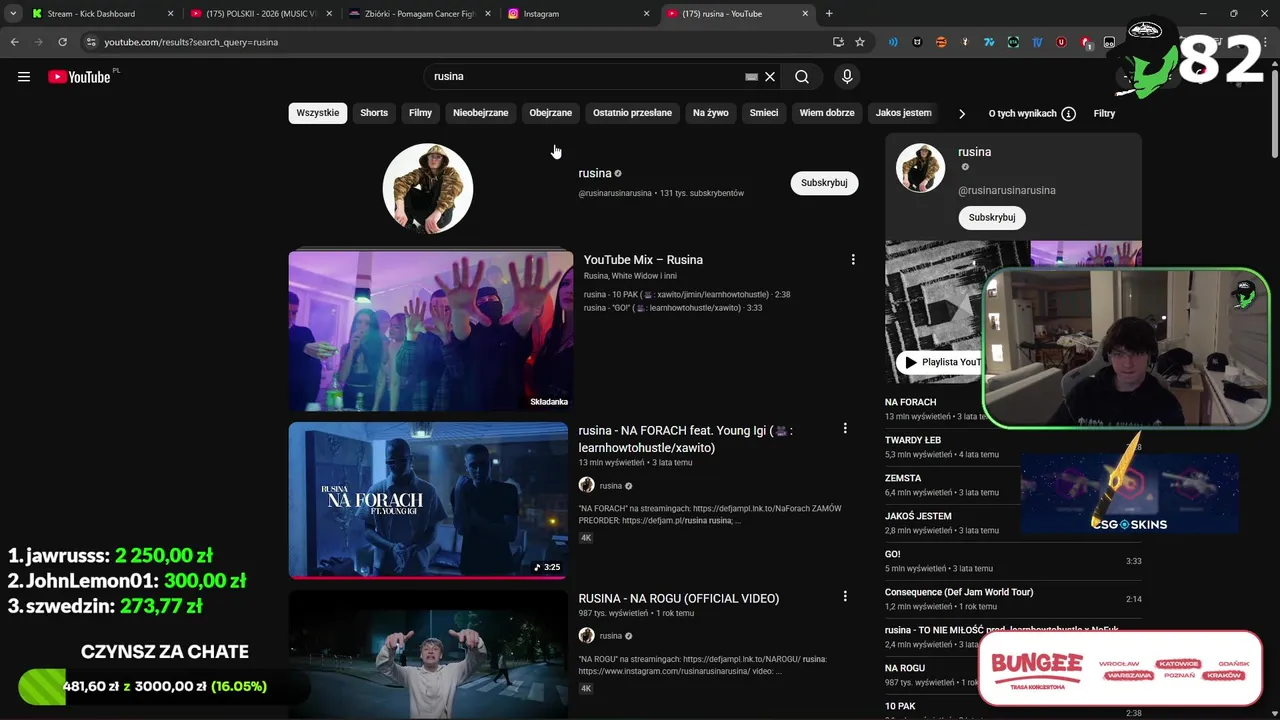
Task: Go to the YouTube home logo
Action: click(79, 76)
